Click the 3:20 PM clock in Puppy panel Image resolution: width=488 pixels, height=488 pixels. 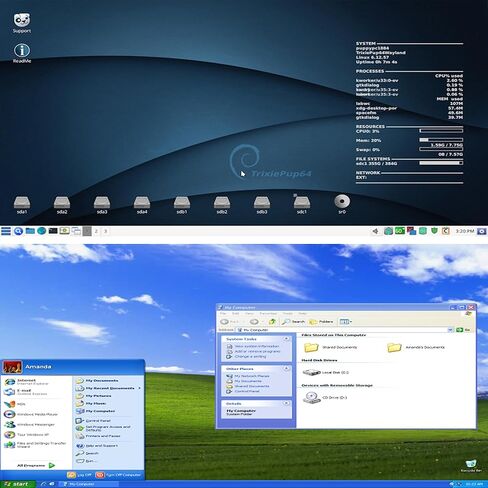point(465,231)
